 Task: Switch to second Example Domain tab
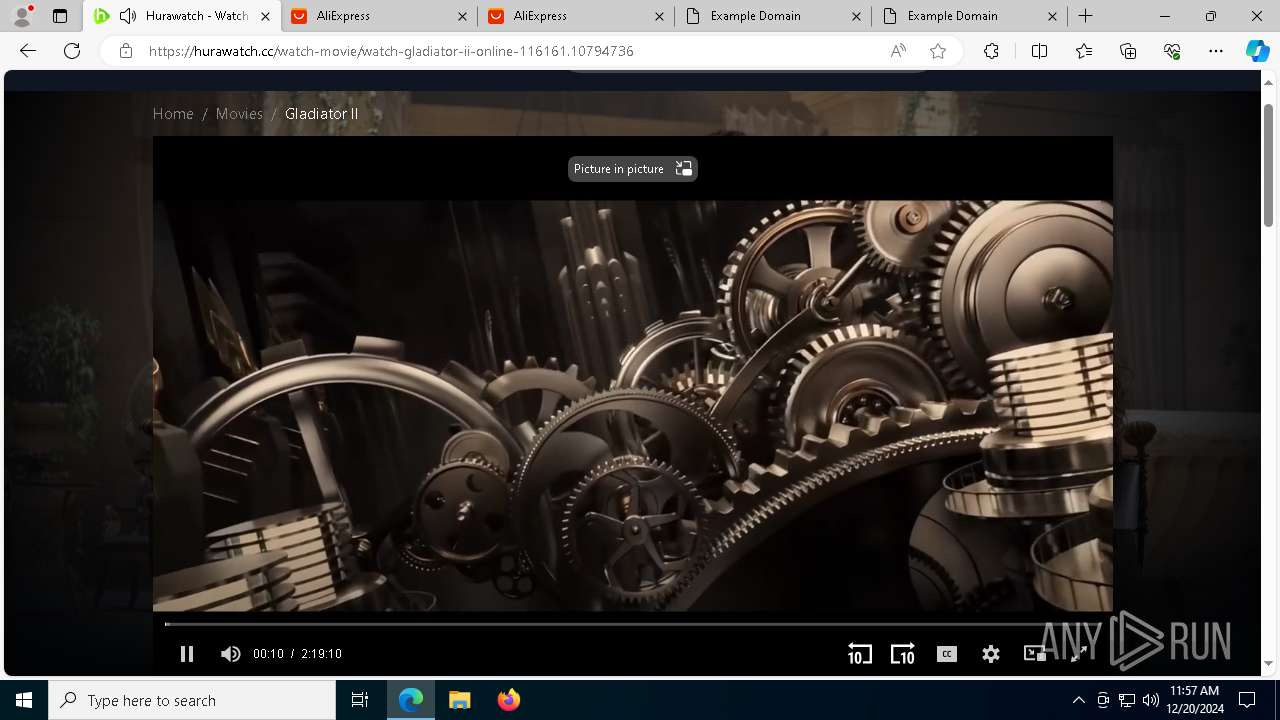click(969, 16)
